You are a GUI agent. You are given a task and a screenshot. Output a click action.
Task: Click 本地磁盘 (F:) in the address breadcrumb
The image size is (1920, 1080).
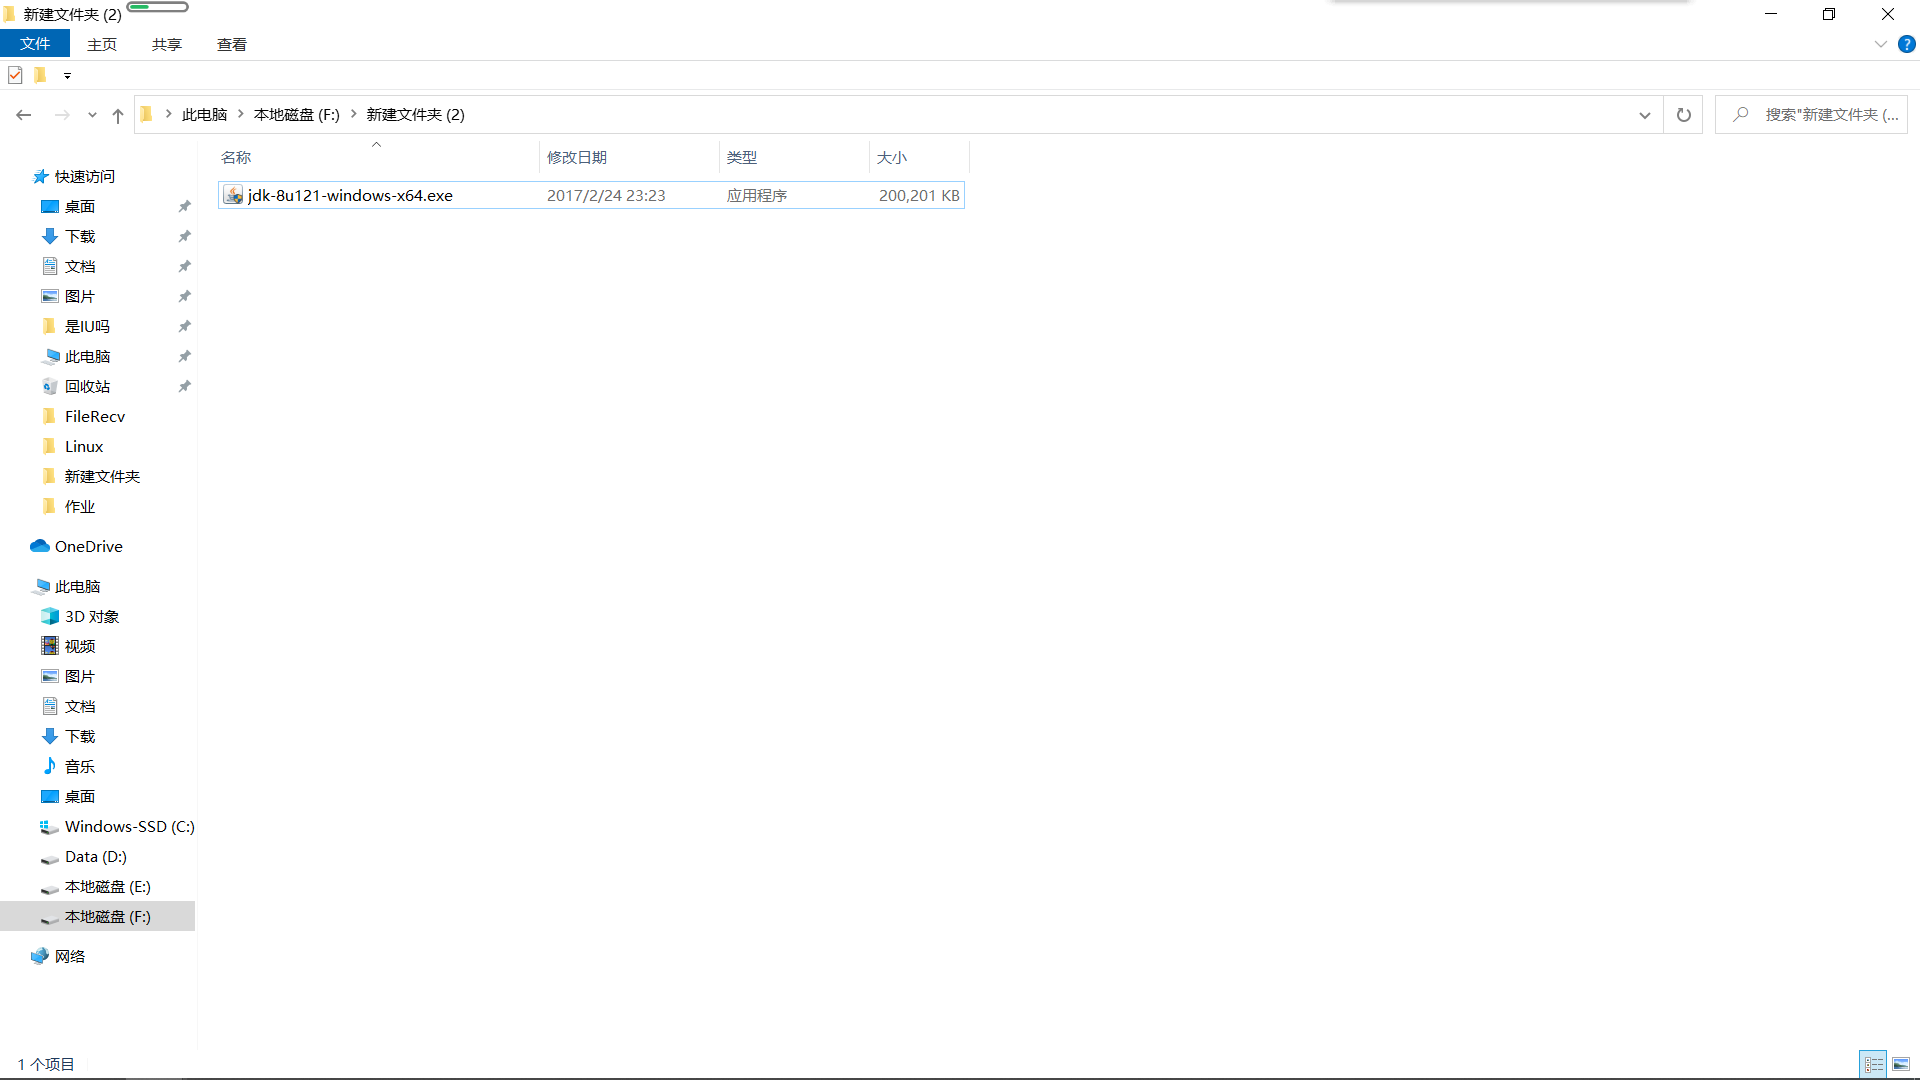pos(296,115)
